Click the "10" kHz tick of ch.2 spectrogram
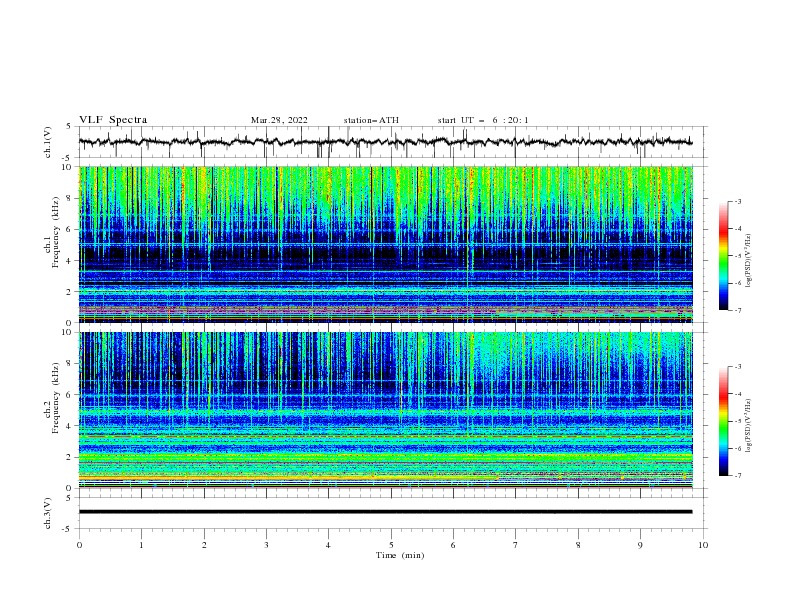The image size is (792, 612). click(69, 332)
